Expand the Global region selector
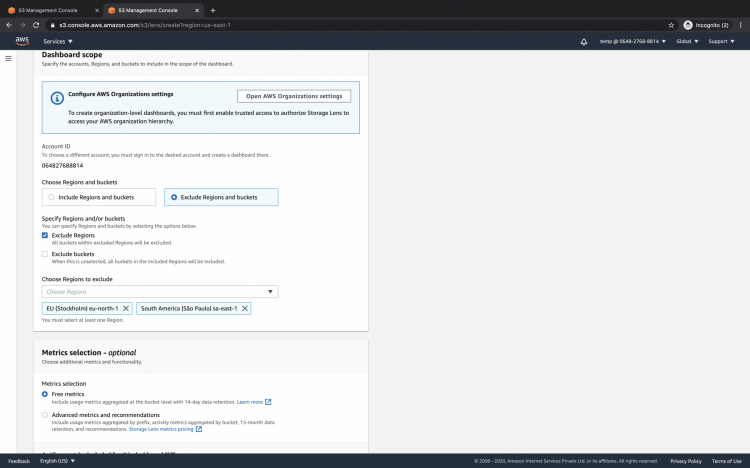750x468 pixels. pos(688,42)
